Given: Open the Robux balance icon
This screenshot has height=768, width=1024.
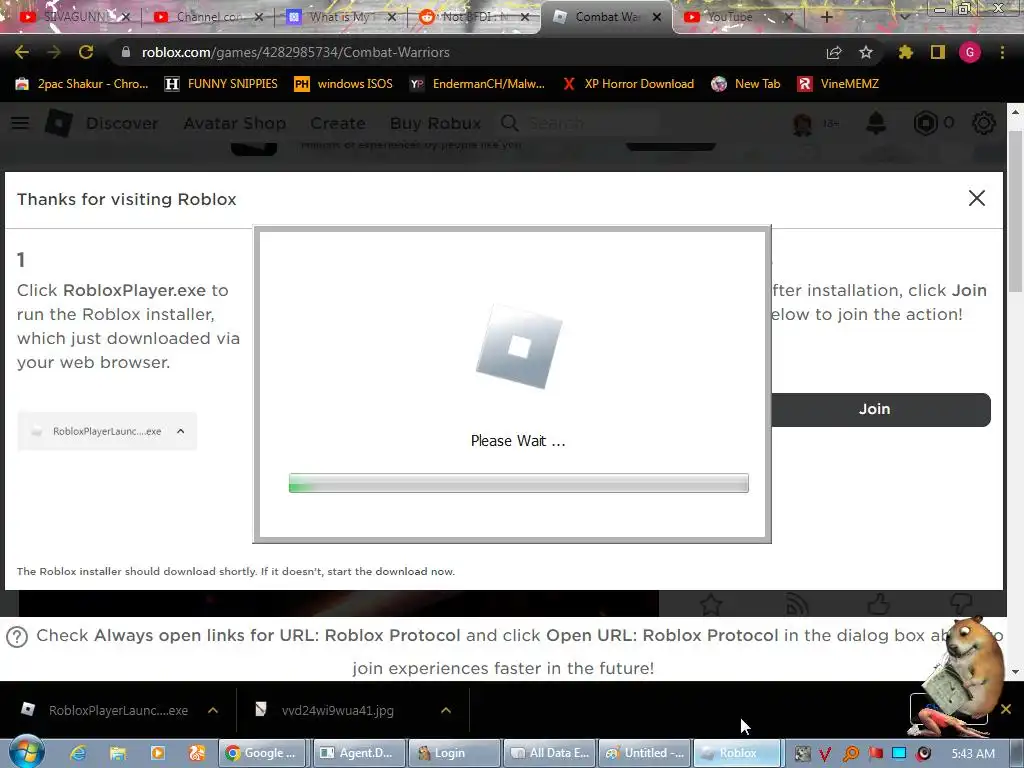Looking at the screenshot, I should pyautogui.click(x=925, y=123).
